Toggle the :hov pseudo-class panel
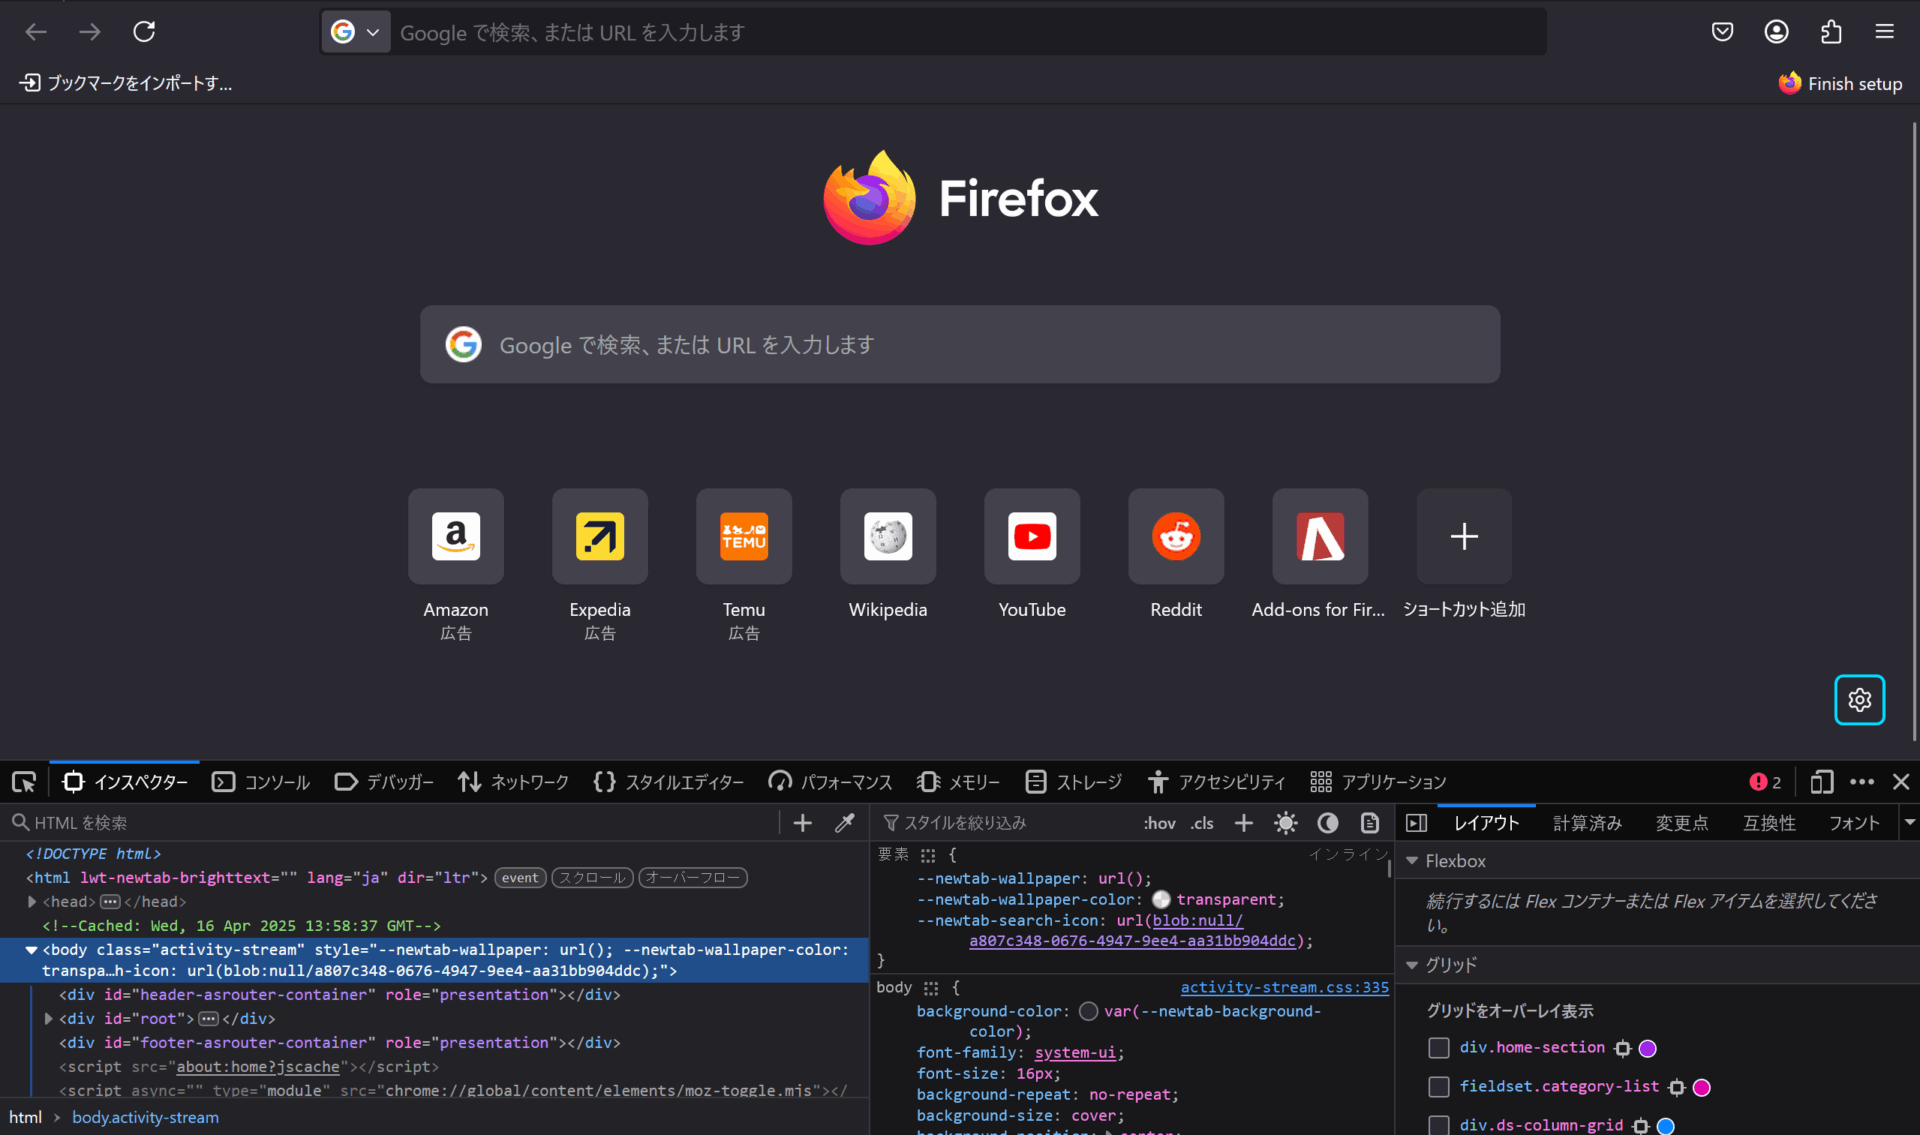This screenshot has height=1135, width=1920. [1159, 823]
